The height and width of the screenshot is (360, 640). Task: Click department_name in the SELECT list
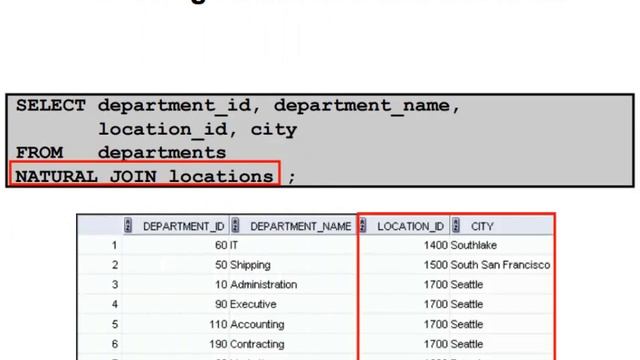pyautogui.click(x=362, y=107)
